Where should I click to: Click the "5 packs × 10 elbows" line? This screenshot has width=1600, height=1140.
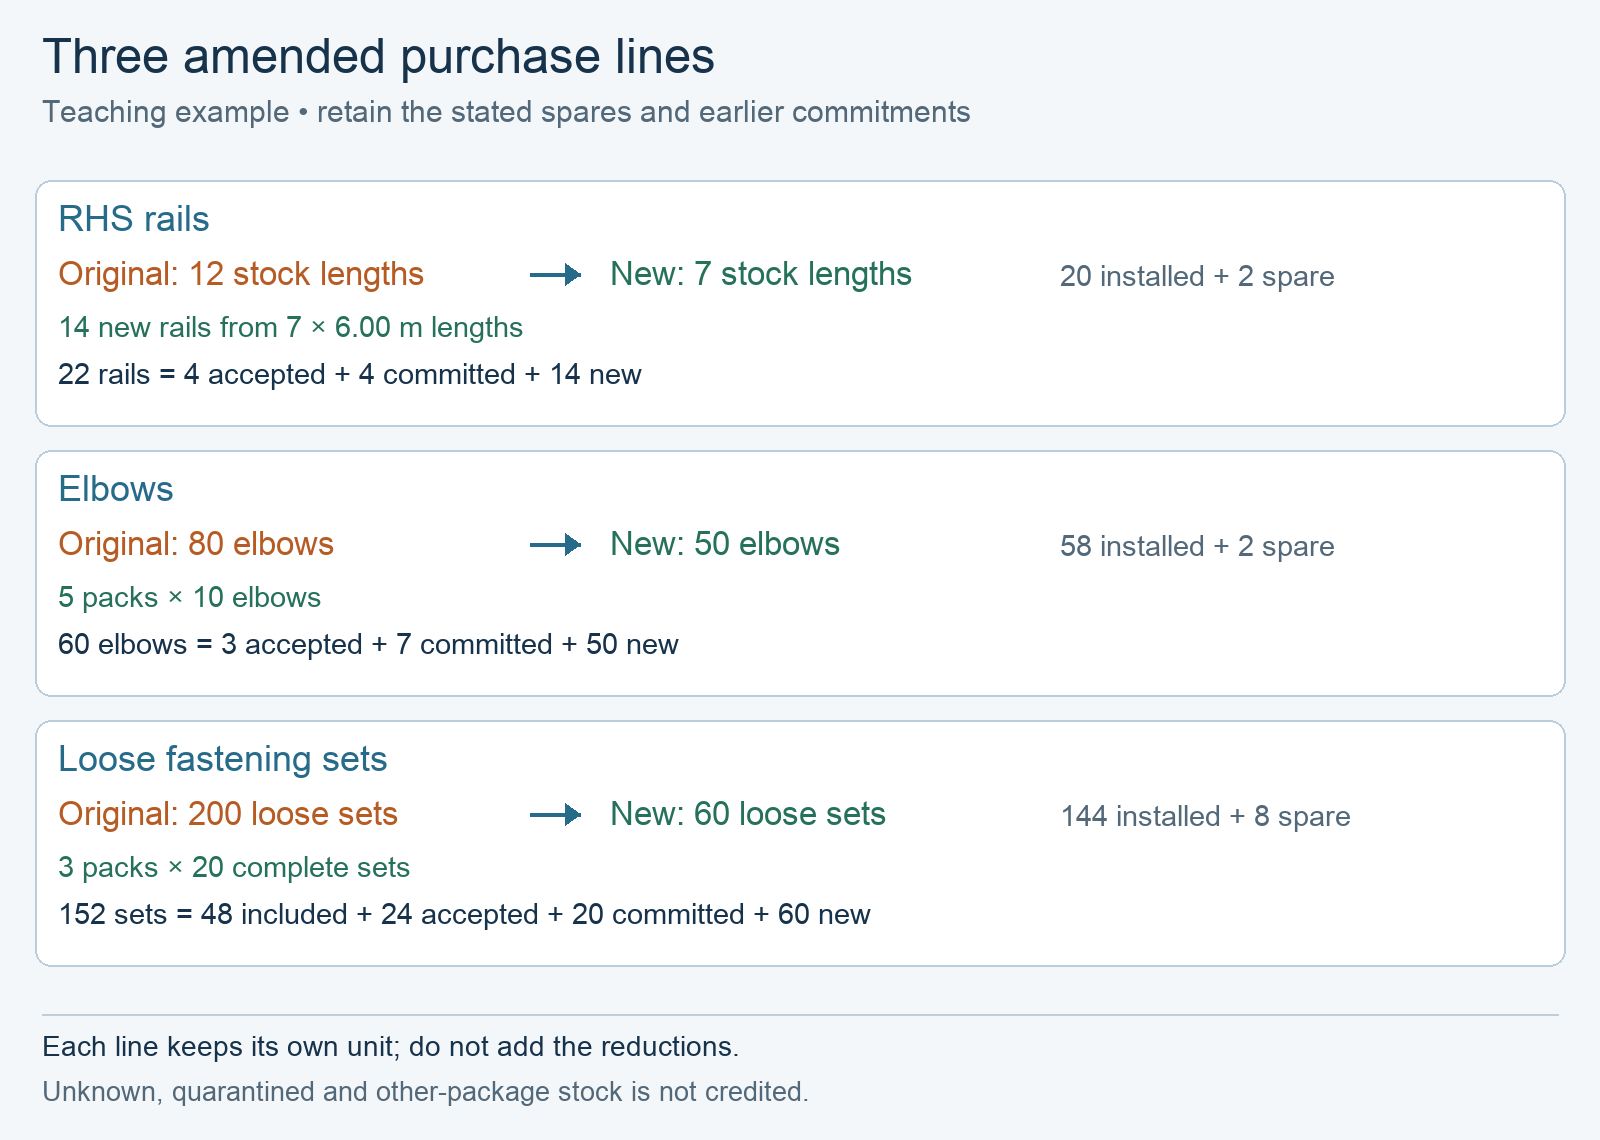click(190, 597)
